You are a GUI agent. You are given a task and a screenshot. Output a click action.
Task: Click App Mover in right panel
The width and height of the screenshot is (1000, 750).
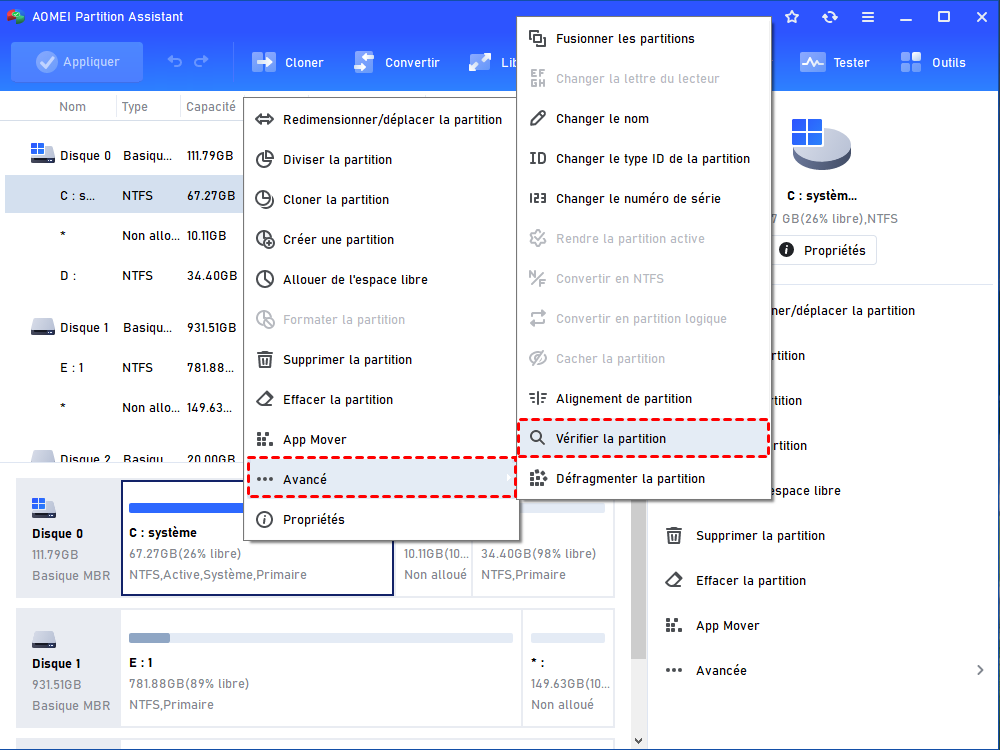(728, 626)
